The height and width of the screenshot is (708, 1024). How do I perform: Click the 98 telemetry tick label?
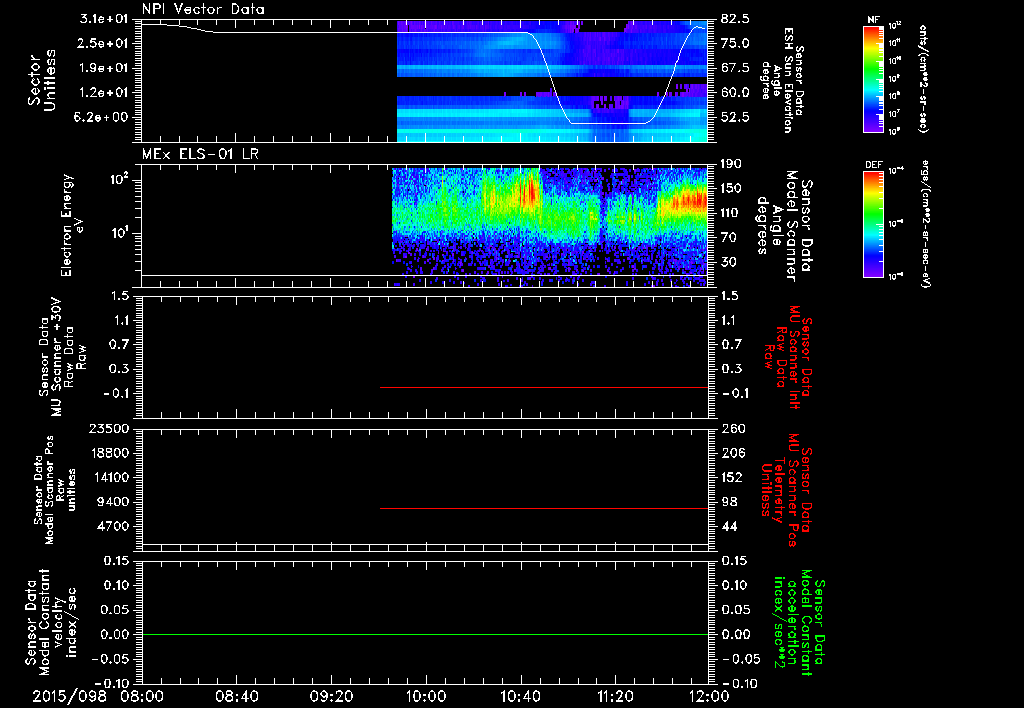point(729,502)
